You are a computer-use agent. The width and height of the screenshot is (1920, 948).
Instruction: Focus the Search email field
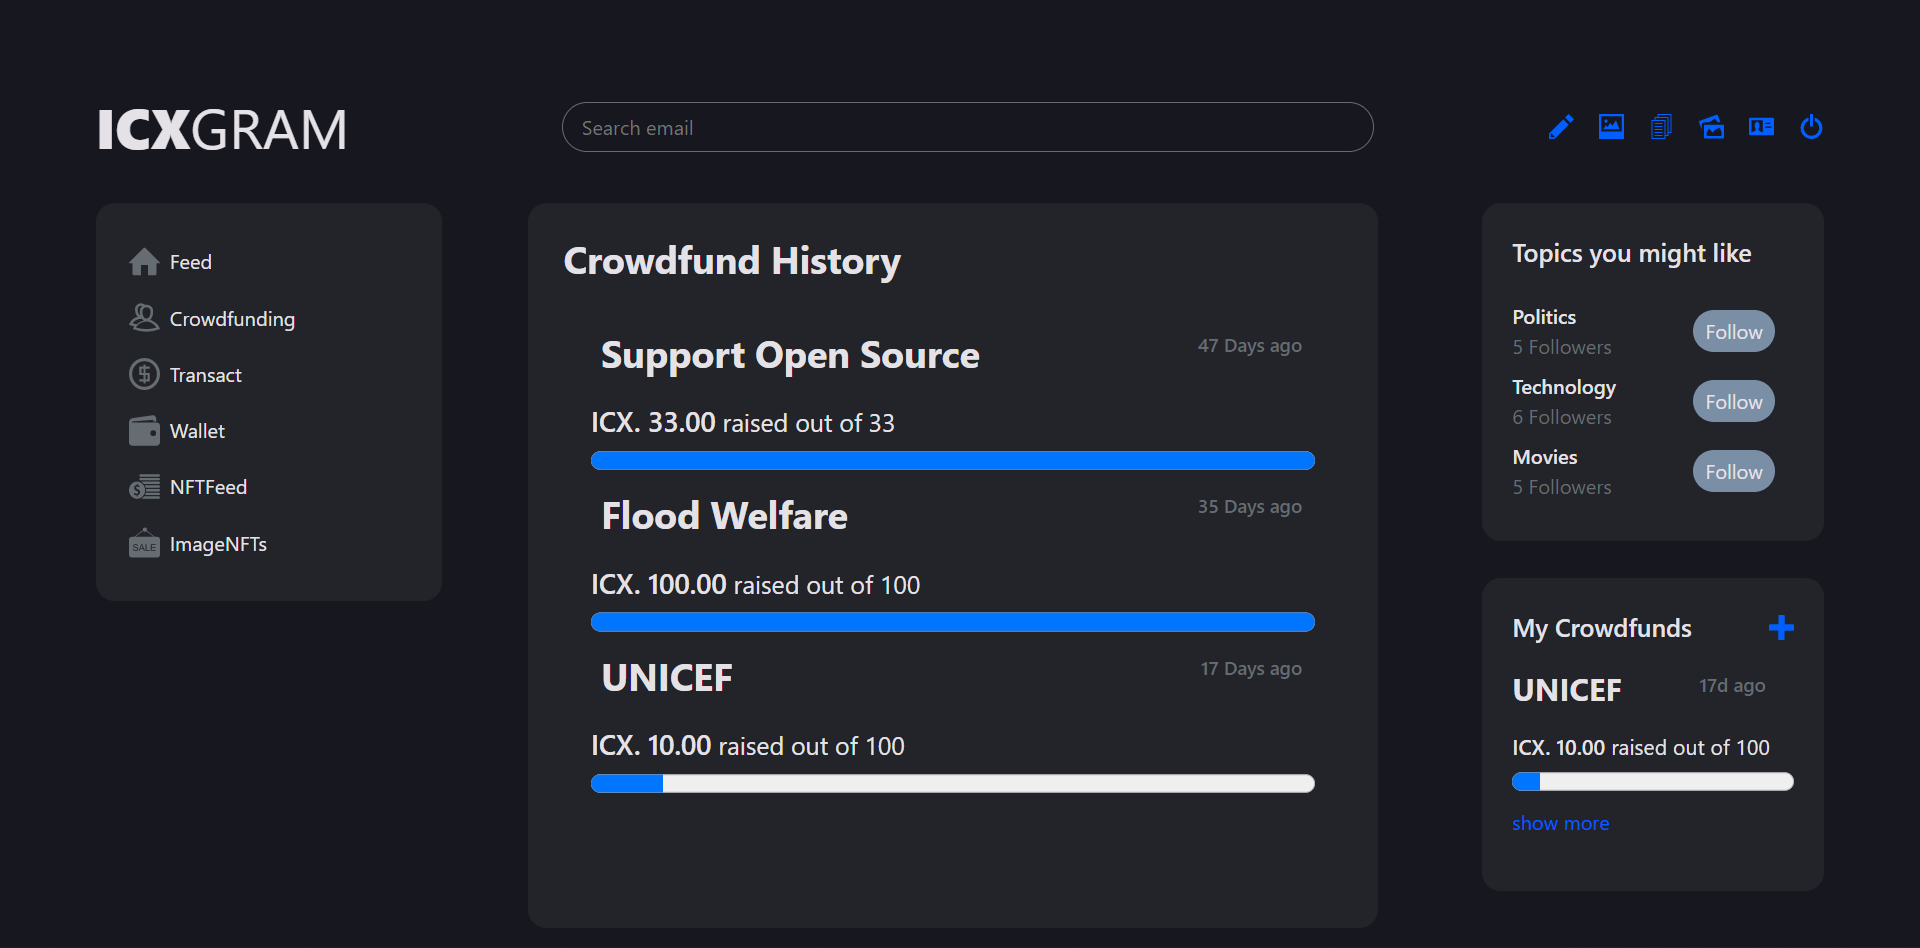coord(967,128)
